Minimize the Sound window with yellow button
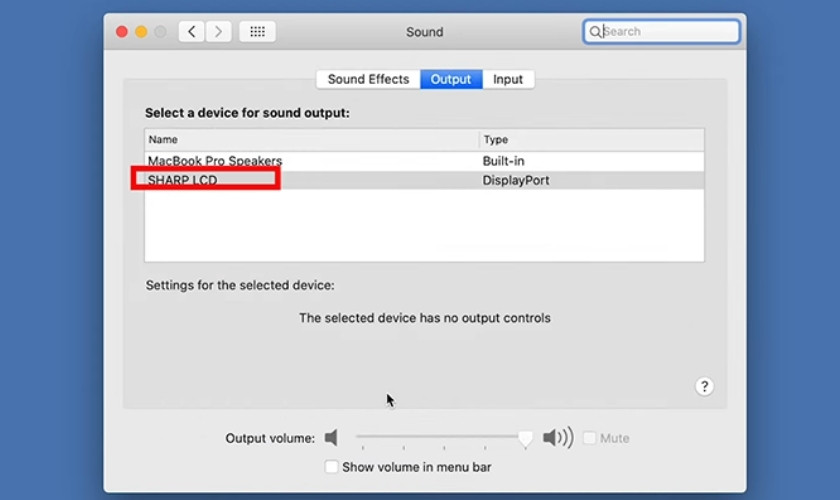840x500 pixels. (141, 32)
